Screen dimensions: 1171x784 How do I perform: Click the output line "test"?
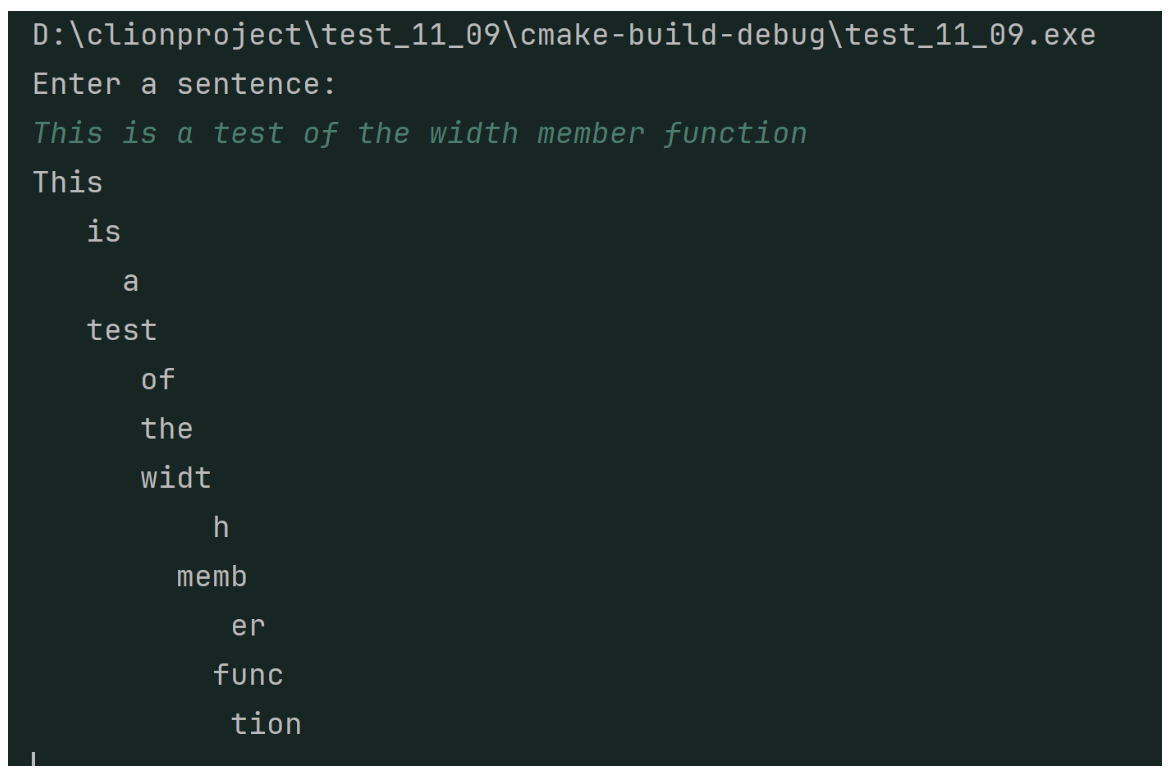(x=122, y=331)
